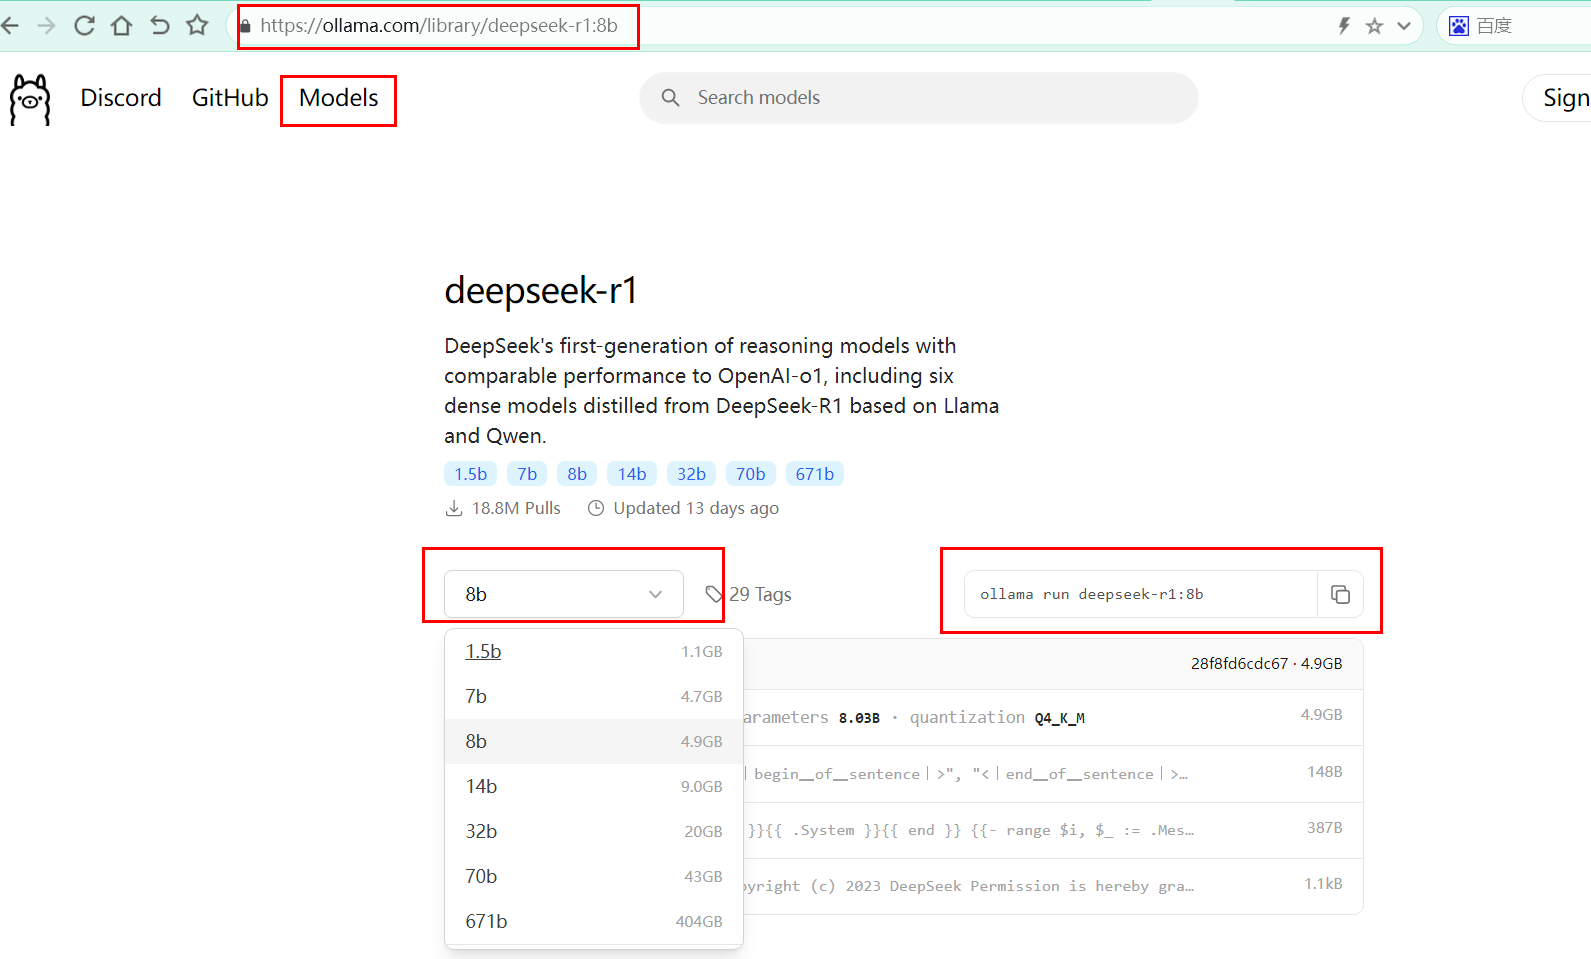Choose 7b 4.7GB from the dropdown

coord(594,697)
